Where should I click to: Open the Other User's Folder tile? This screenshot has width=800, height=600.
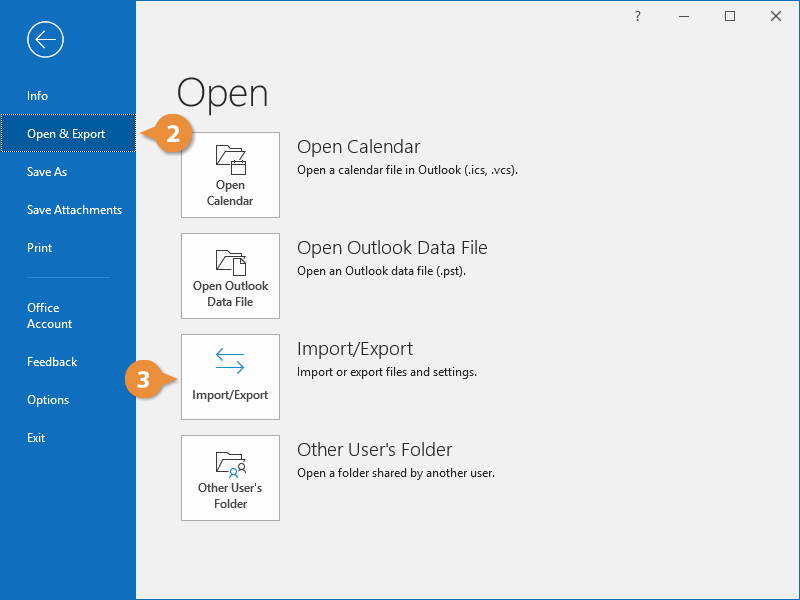click(x=230, y=478)
